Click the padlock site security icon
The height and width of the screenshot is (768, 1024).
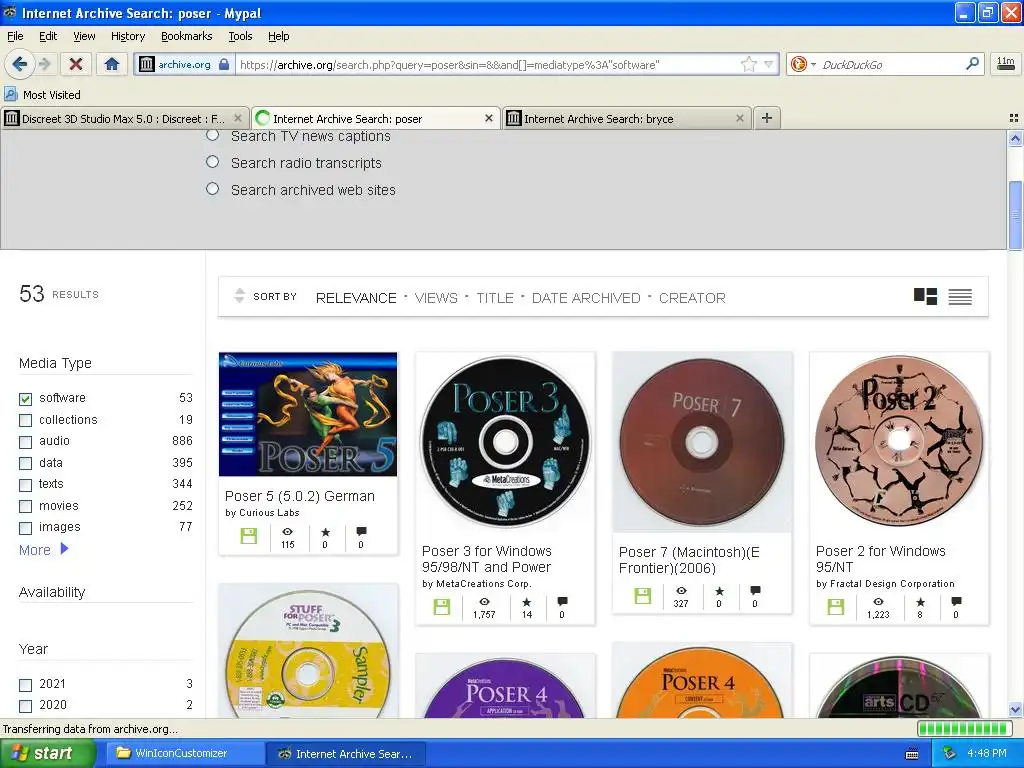(224, 64)
